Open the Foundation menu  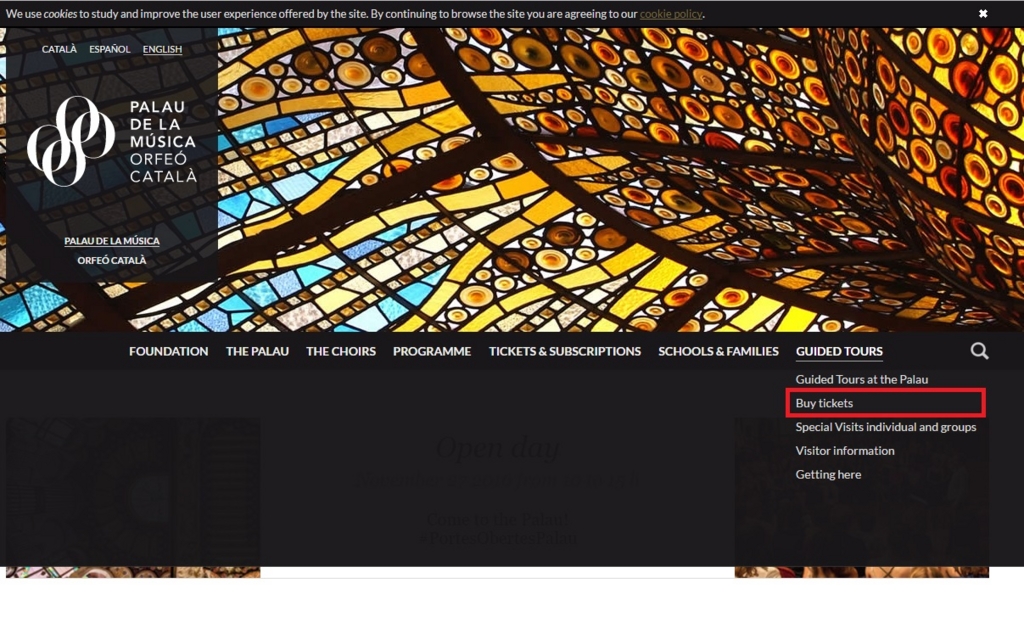point(168,351)
